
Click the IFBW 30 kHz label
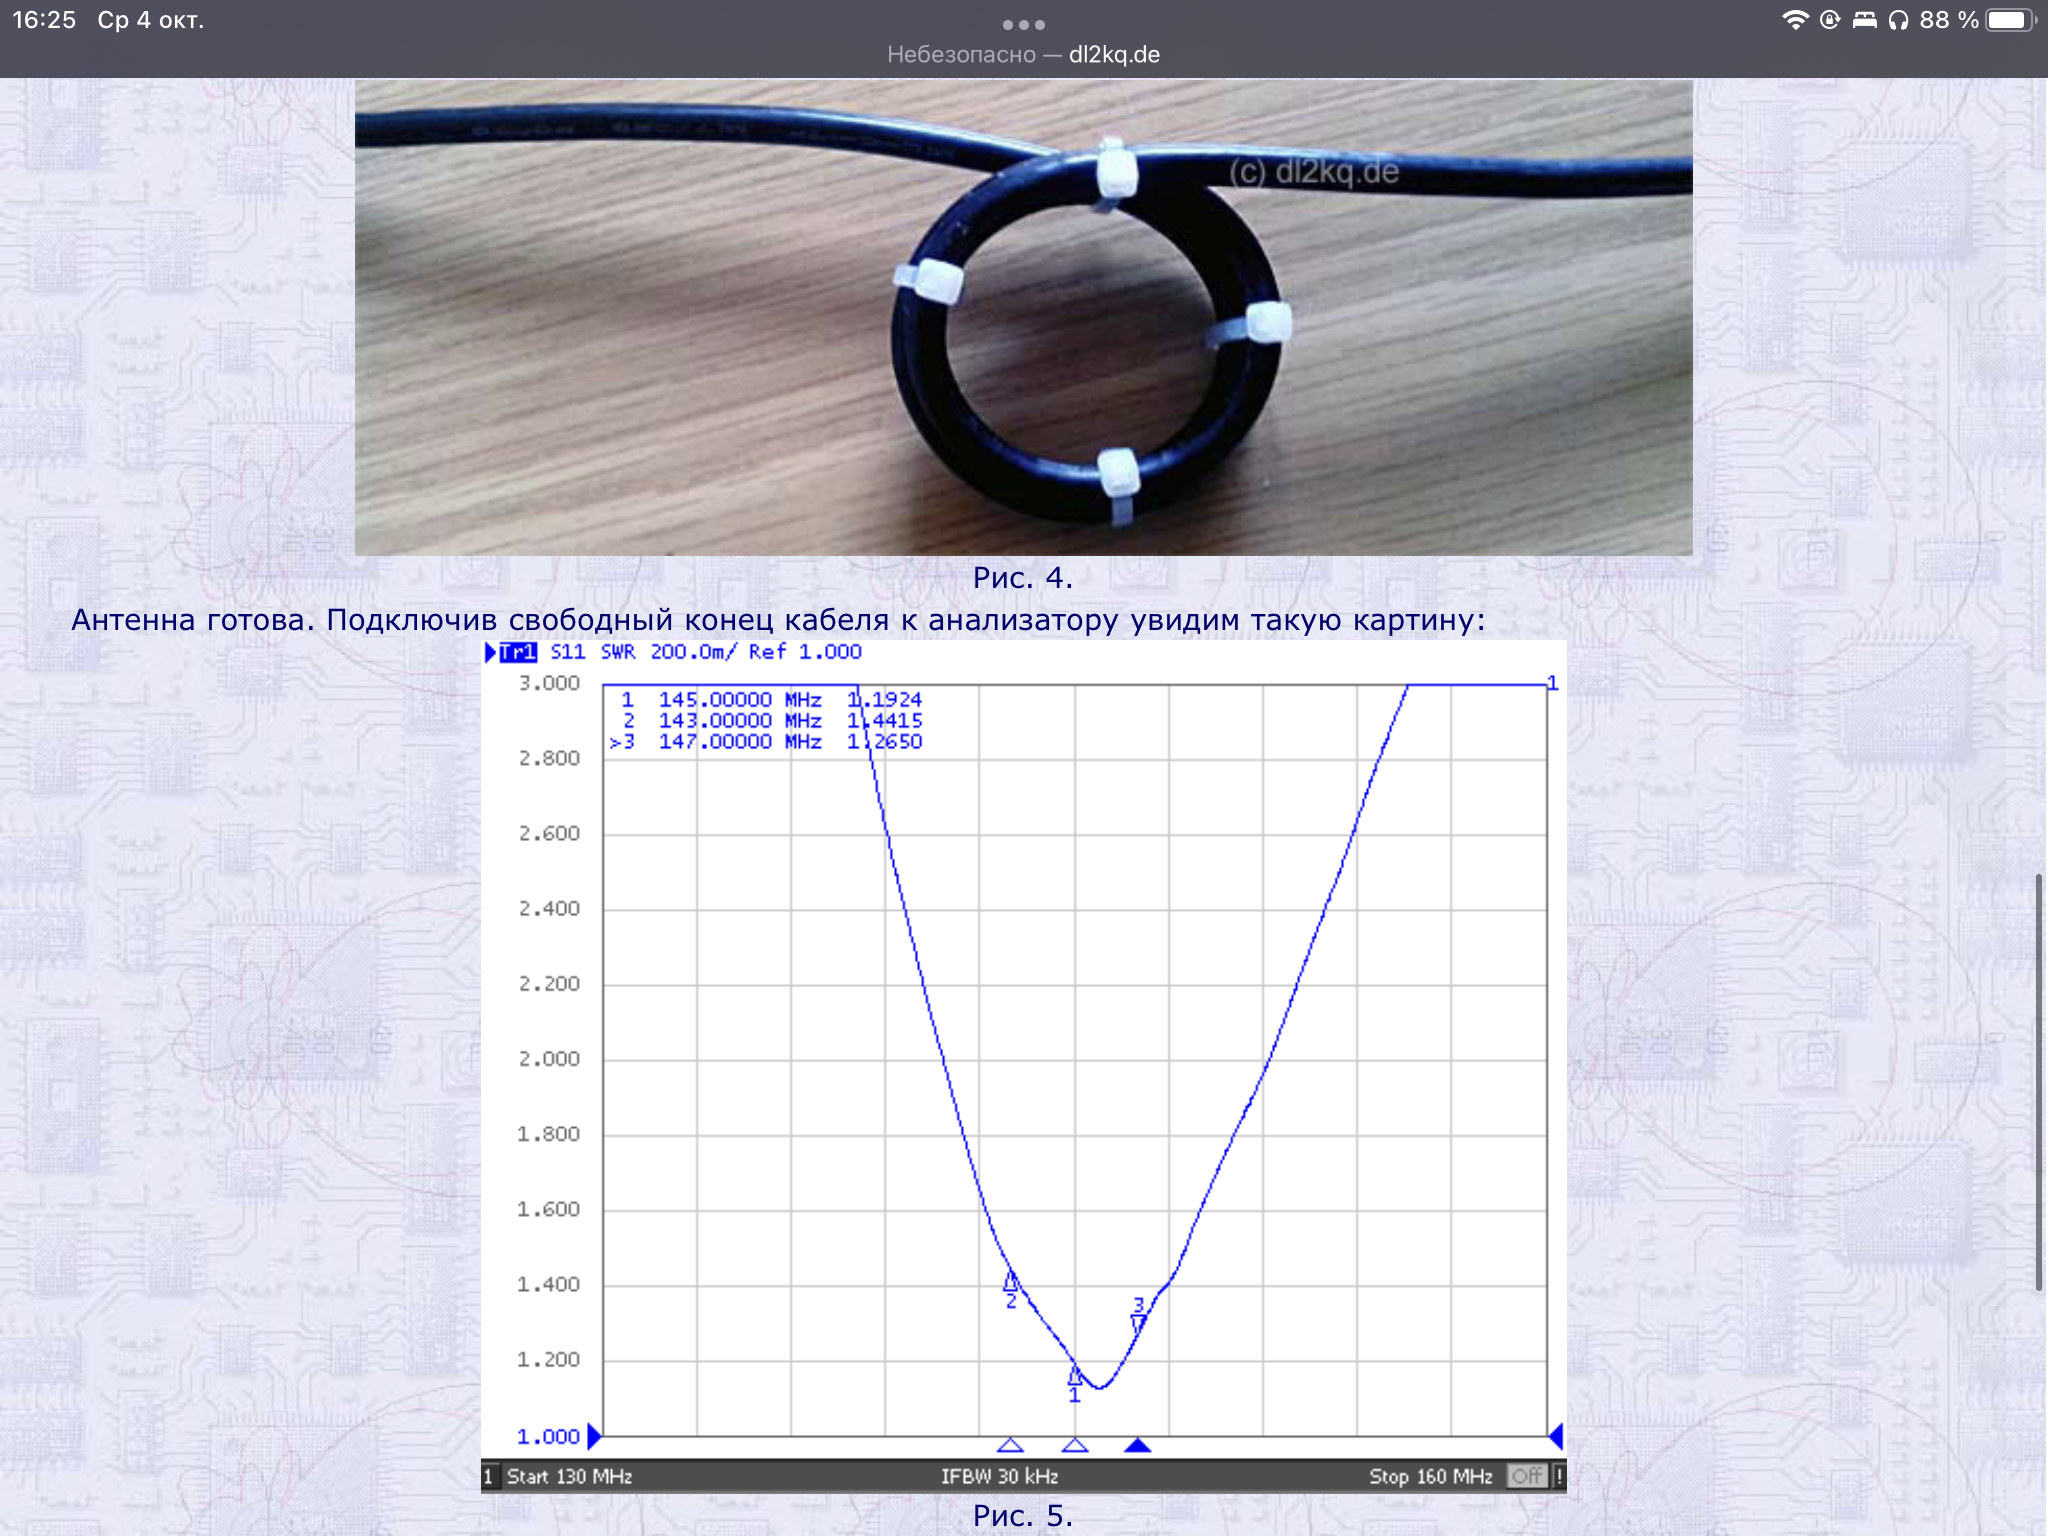tap(999, 1476)
